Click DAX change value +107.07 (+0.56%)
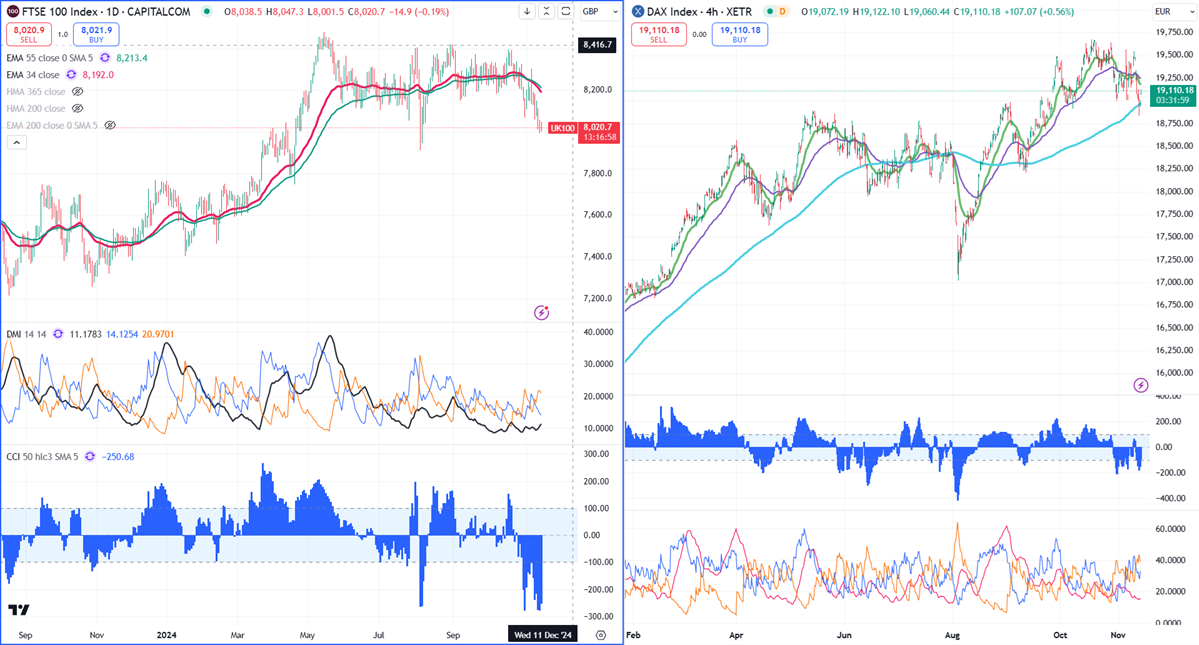1199x645 pixels. click(x=1038, y=11)
